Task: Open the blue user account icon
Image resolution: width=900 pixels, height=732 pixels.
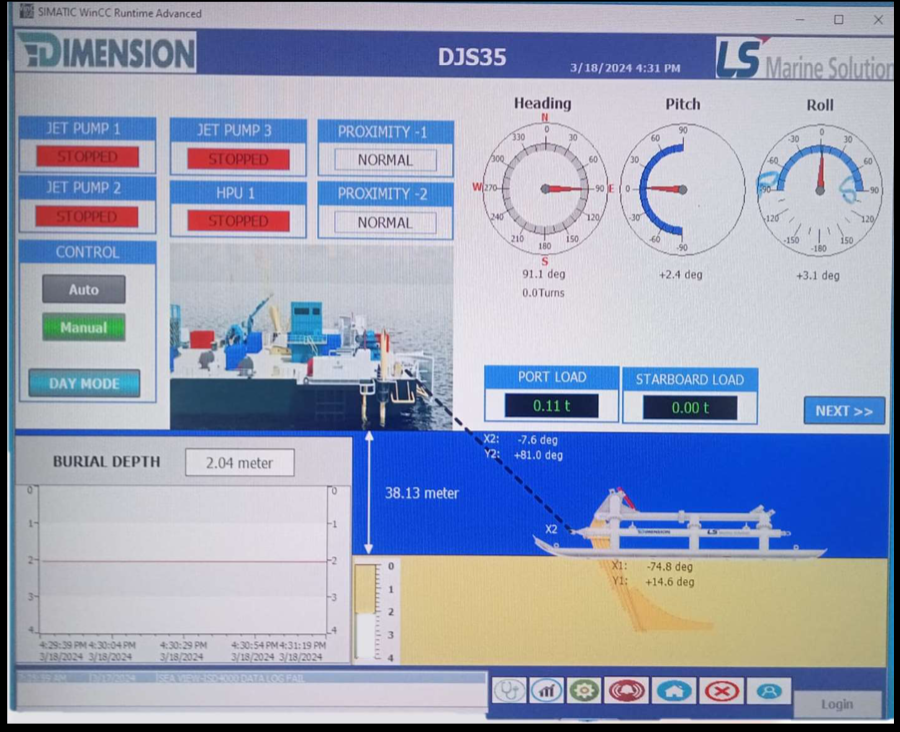Action: [x=768, y=690]
